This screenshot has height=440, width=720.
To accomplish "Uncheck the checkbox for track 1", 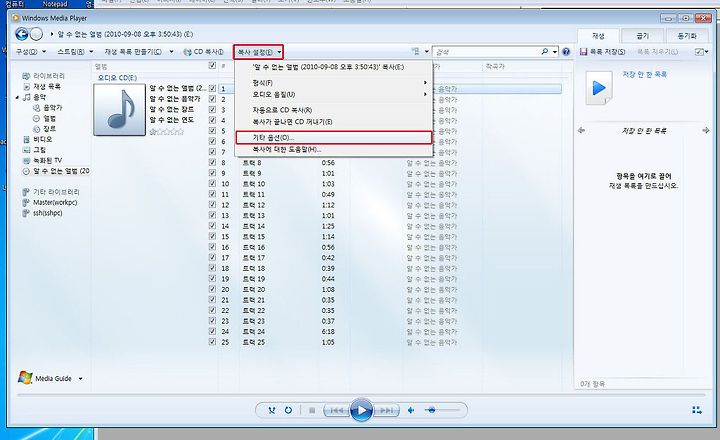I will (x=212, y=88).
